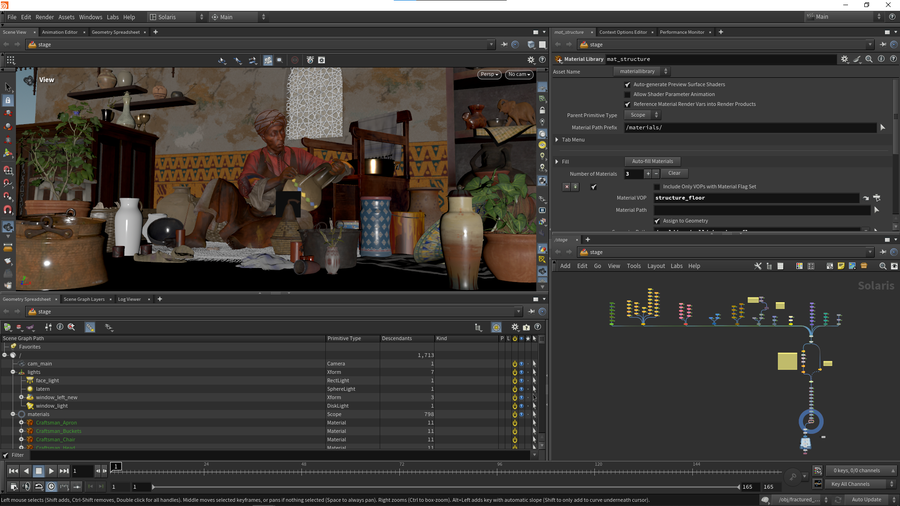
Task: Disable Auto-generate Preview Surface Shaders checkbox
Action: coord(627,84)
